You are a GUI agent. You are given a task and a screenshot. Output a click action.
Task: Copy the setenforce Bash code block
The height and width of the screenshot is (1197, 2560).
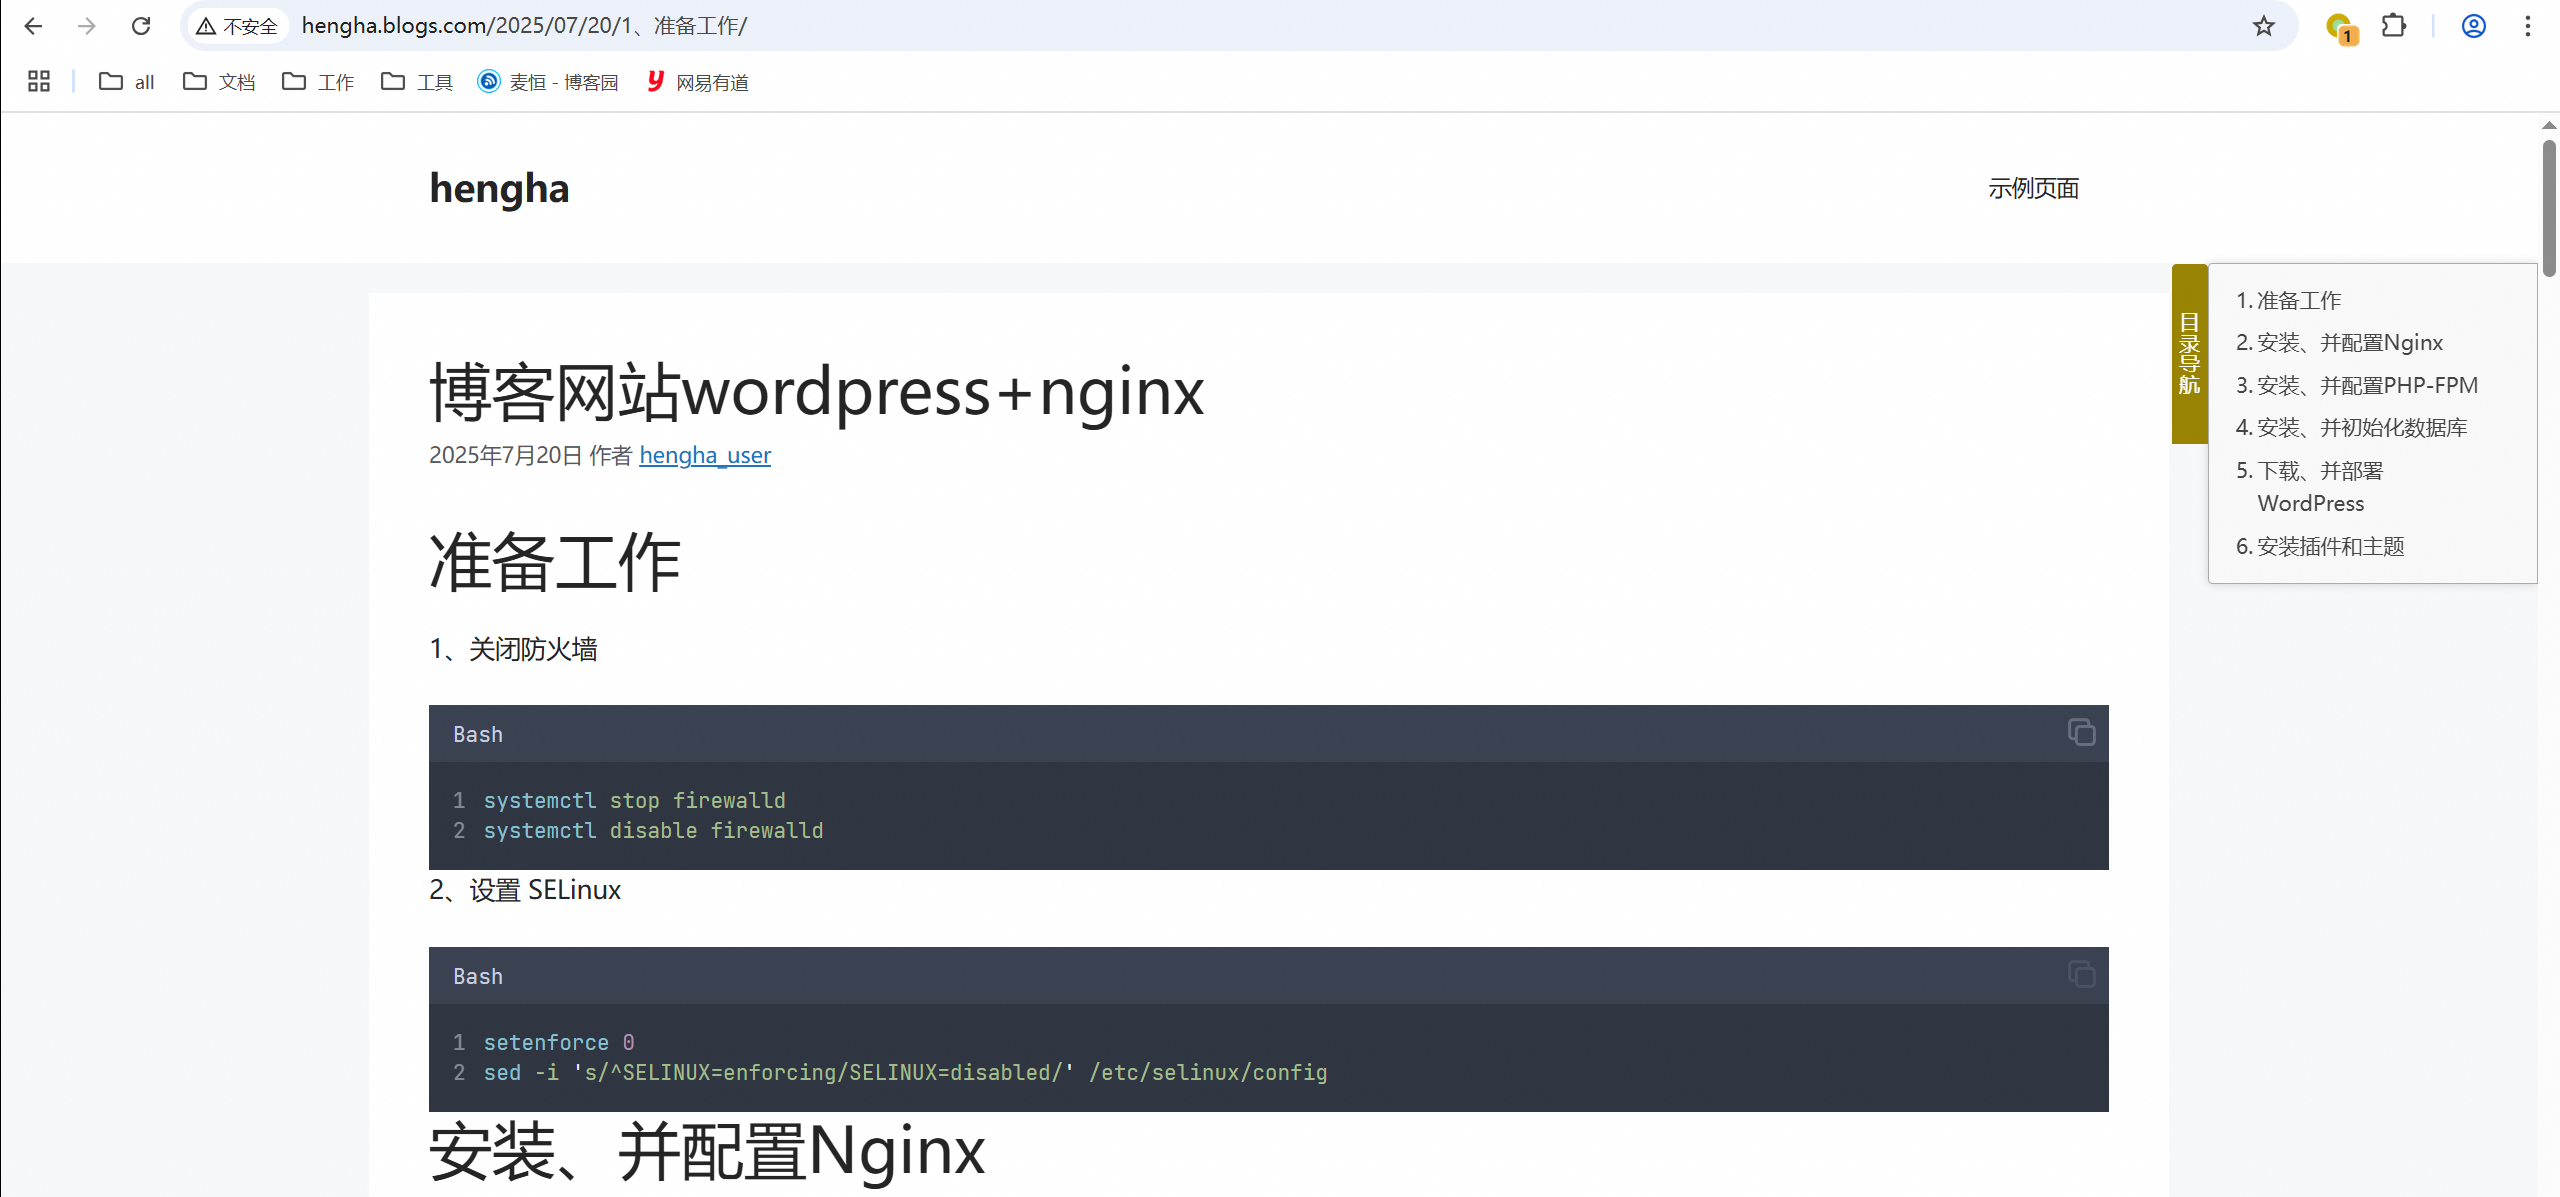[2081, 975]
